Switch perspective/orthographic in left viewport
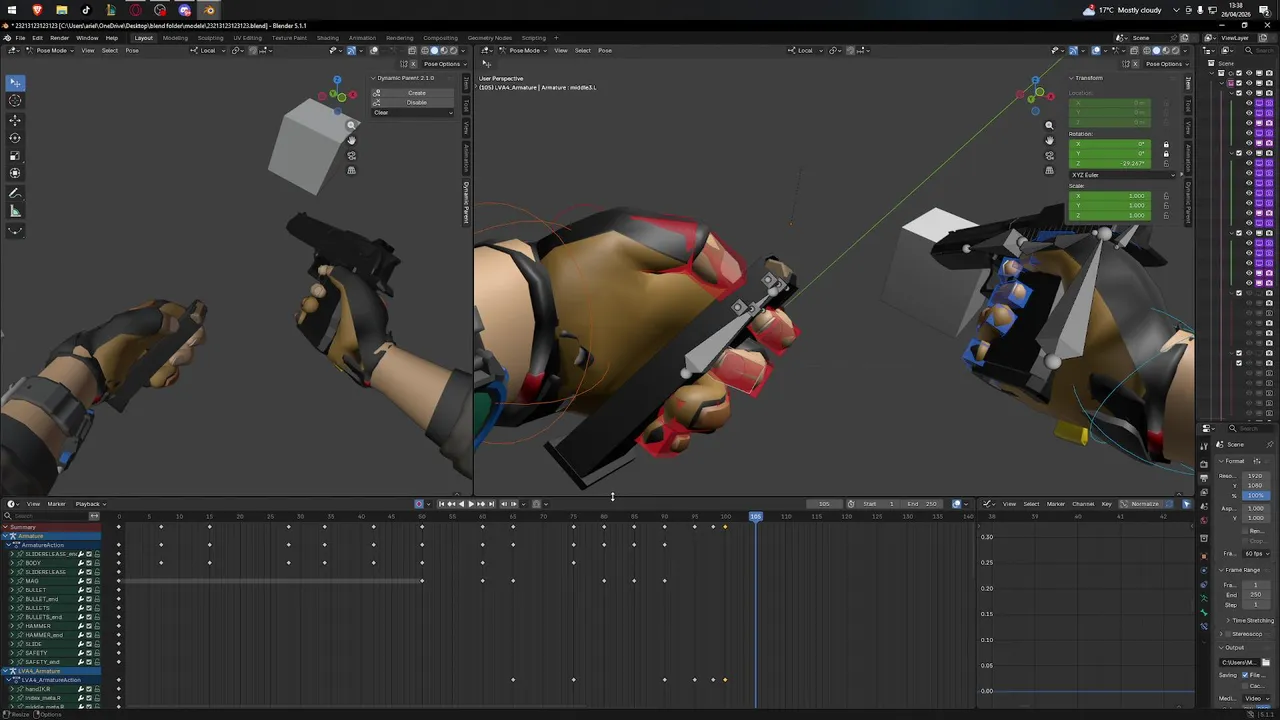The image size is (1280, 720). pyautogui.click(x=351, y=171)
